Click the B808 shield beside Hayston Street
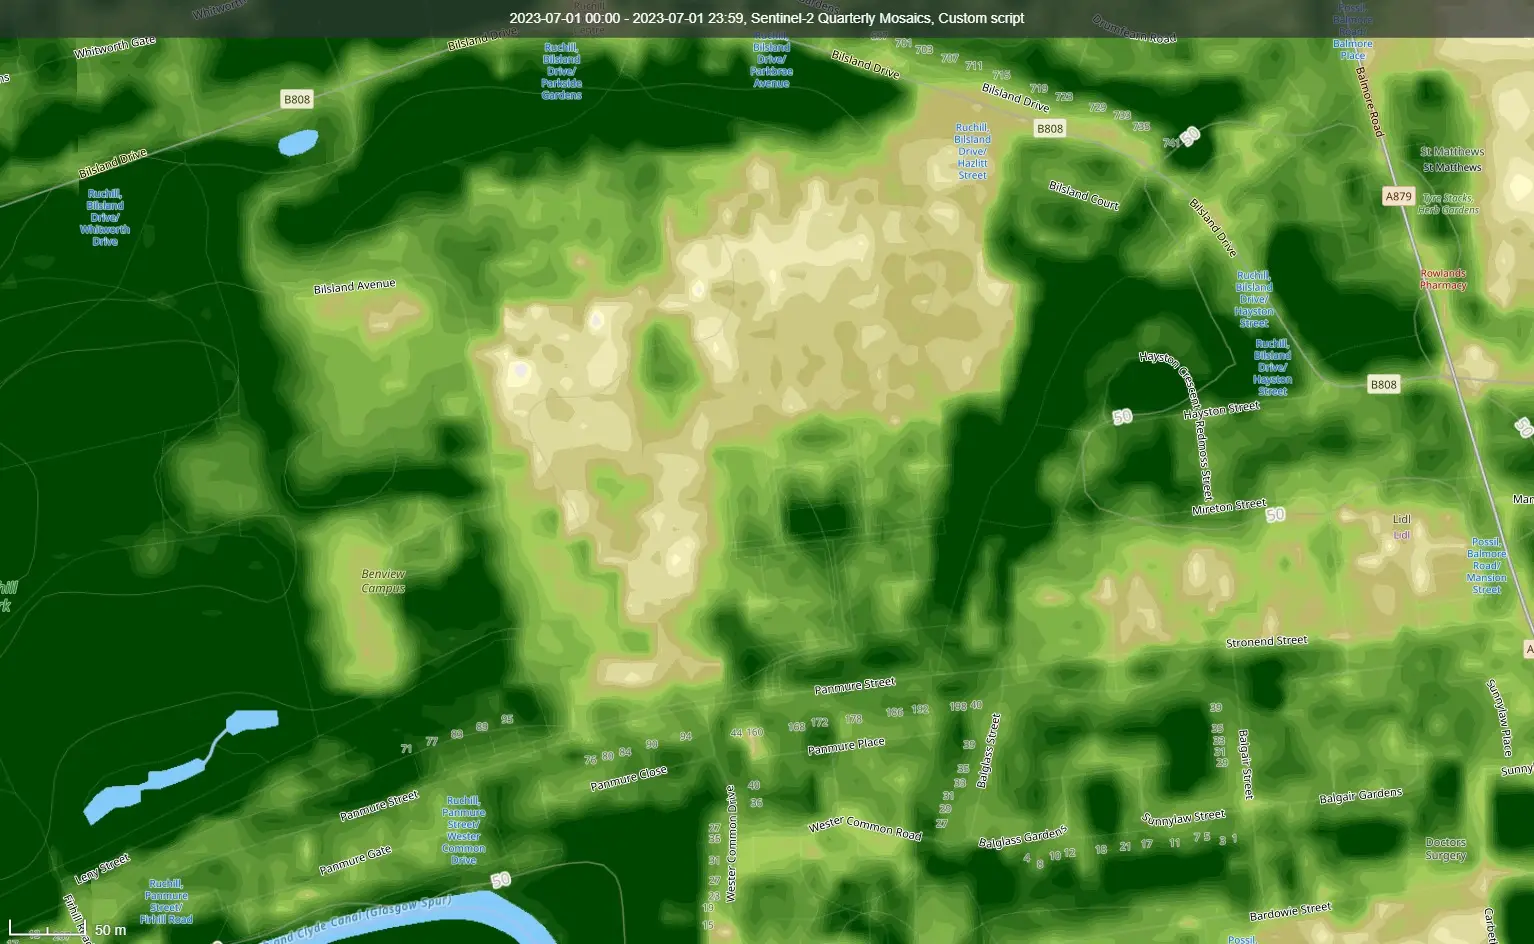Image resolution: width=1534 pixels, height=944 pixels. (x=1384, y=383)
